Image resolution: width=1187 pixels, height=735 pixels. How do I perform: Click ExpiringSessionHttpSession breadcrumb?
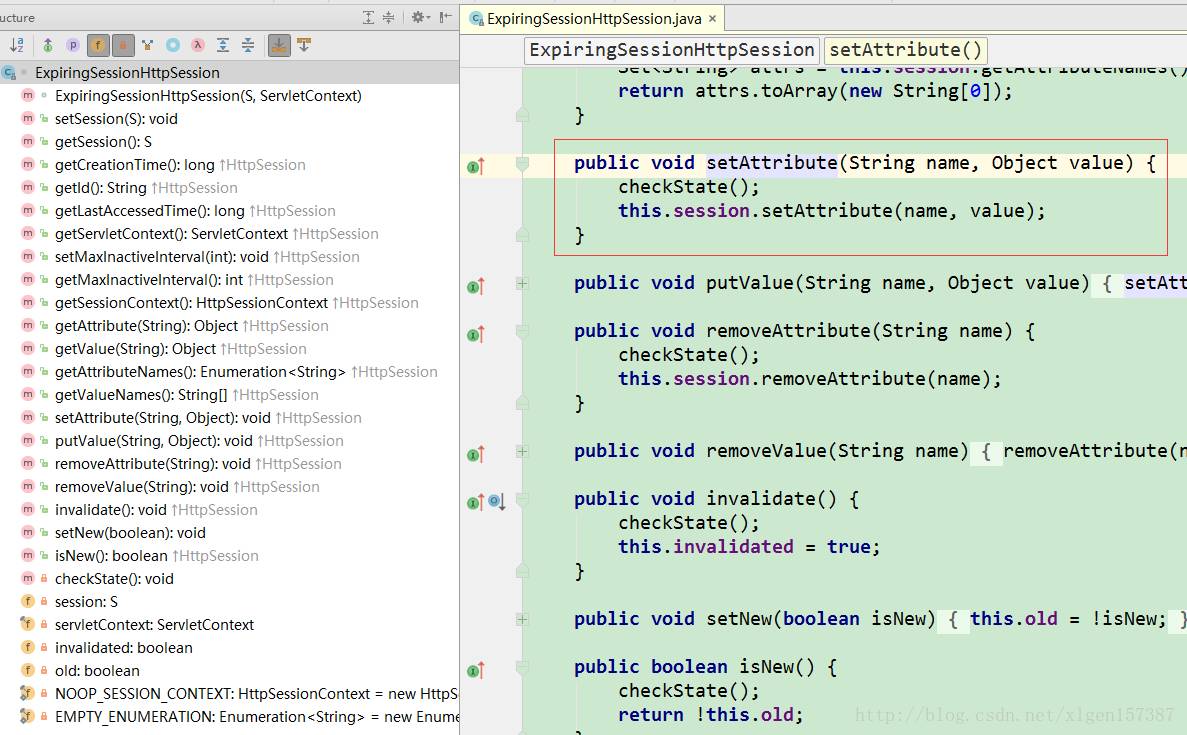[x=671, y=50]
